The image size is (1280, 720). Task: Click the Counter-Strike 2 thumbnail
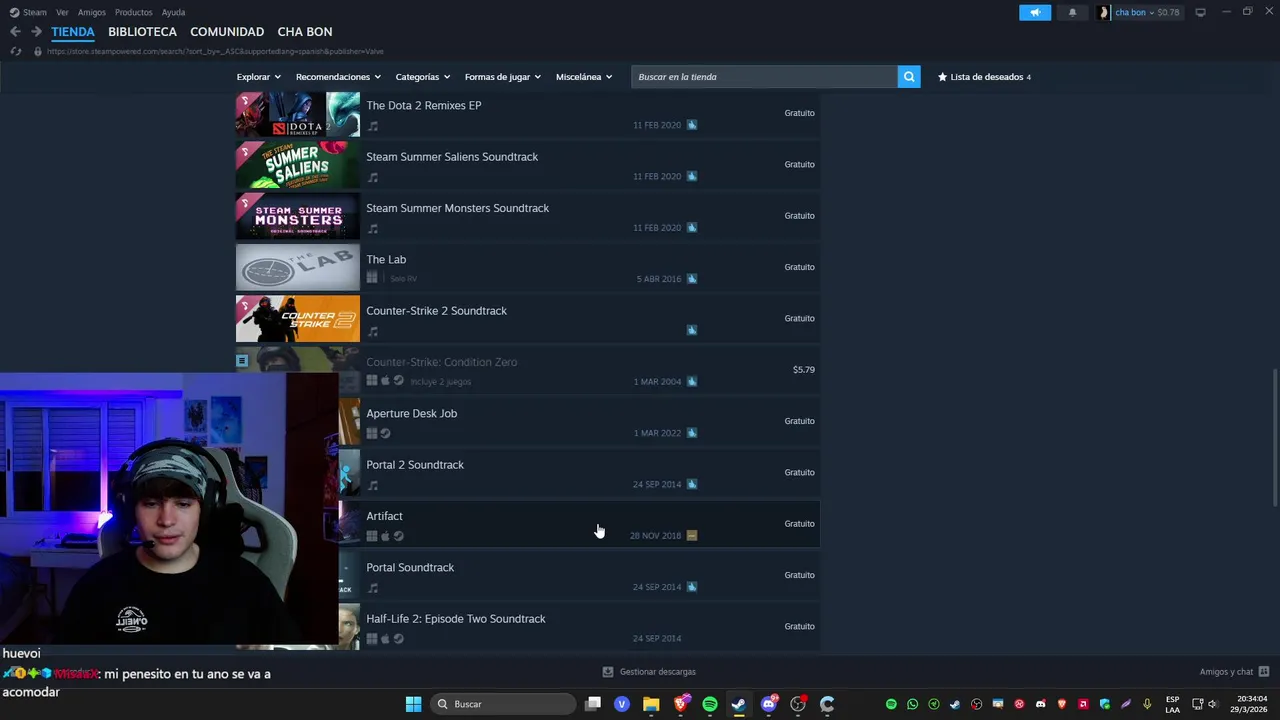[x=298, y=319]
